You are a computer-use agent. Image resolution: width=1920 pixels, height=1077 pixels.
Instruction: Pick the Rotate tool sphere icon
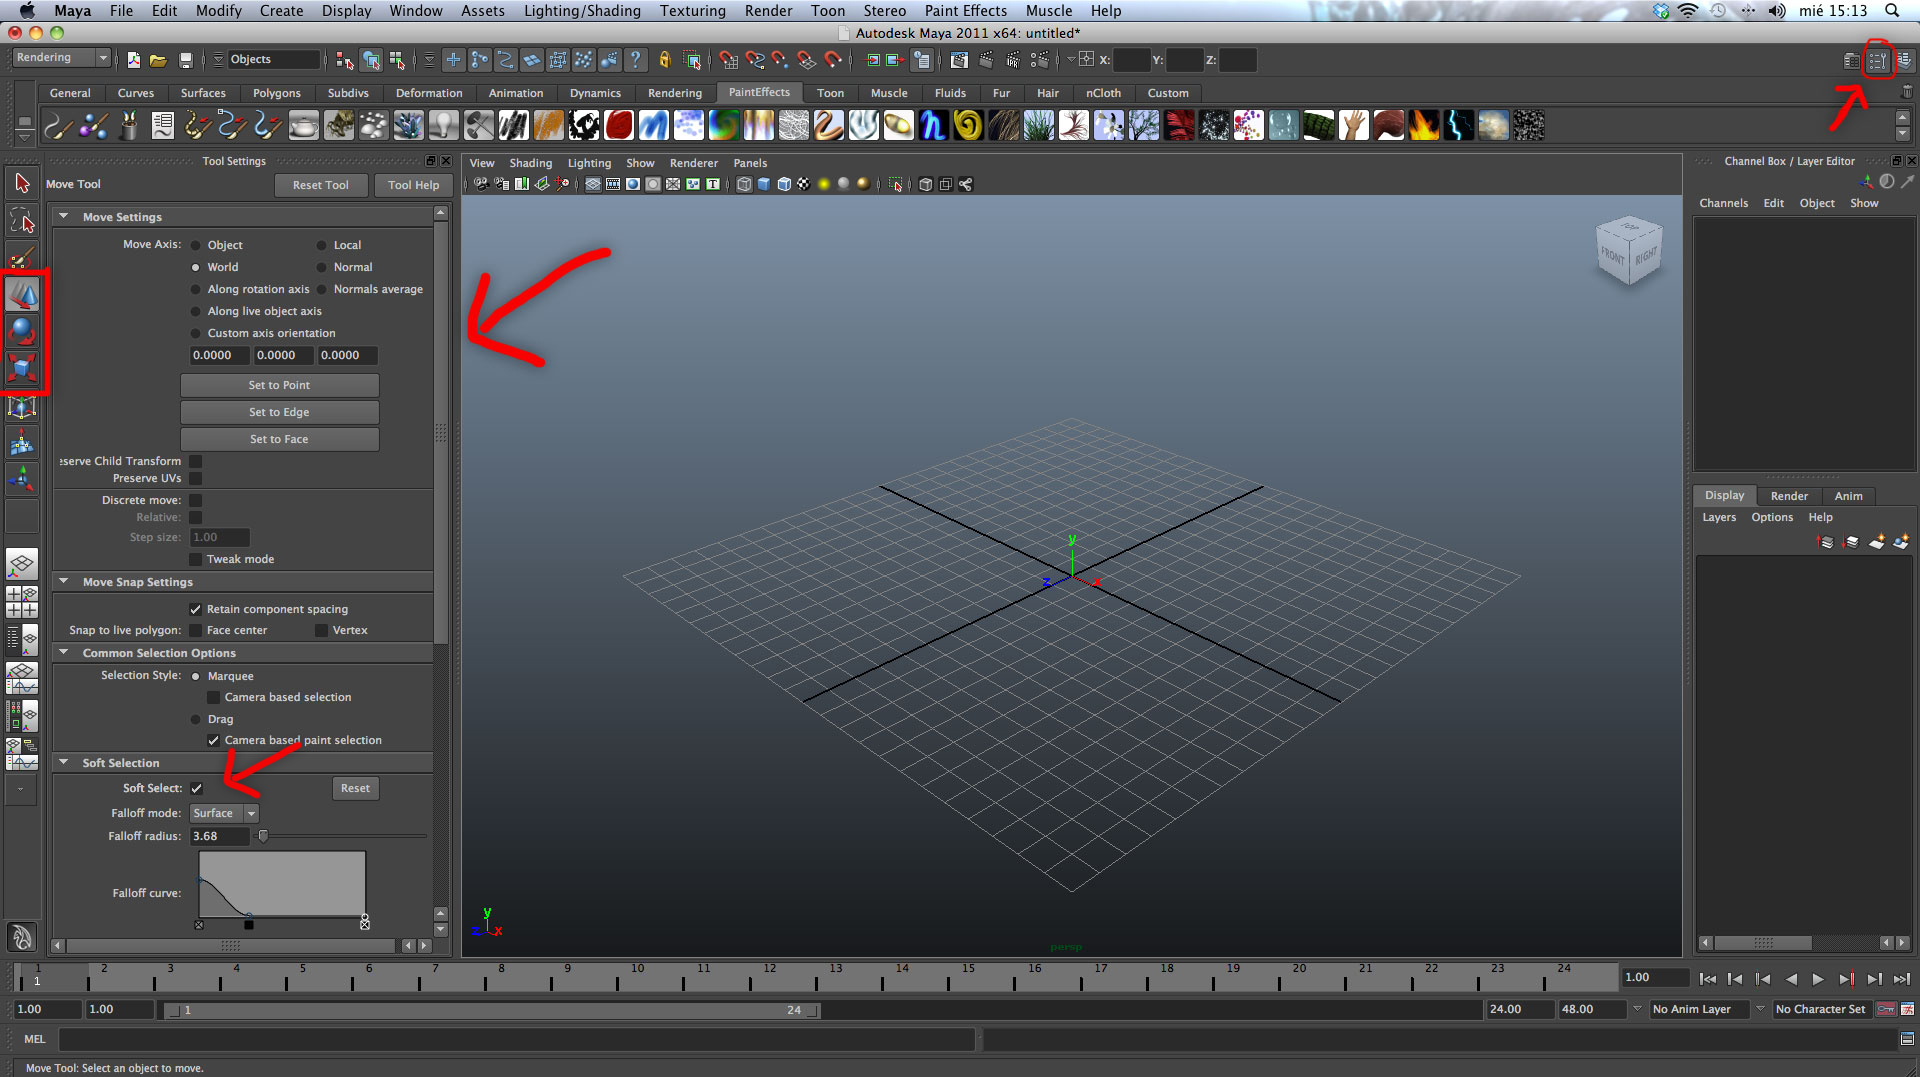[x=22, y=331]
